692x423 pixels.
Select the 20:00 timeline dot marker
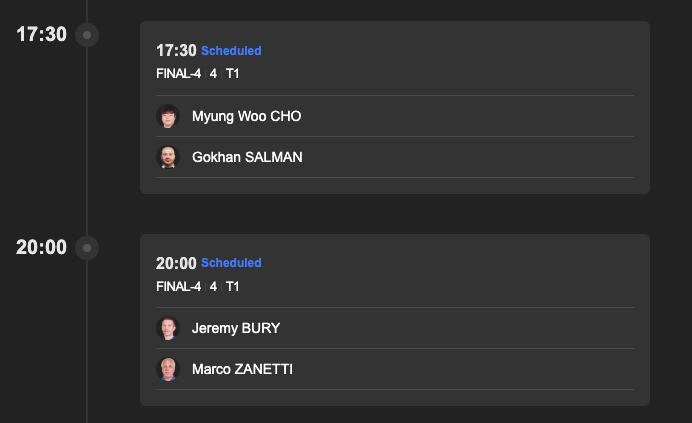click(x=87, y=248)
